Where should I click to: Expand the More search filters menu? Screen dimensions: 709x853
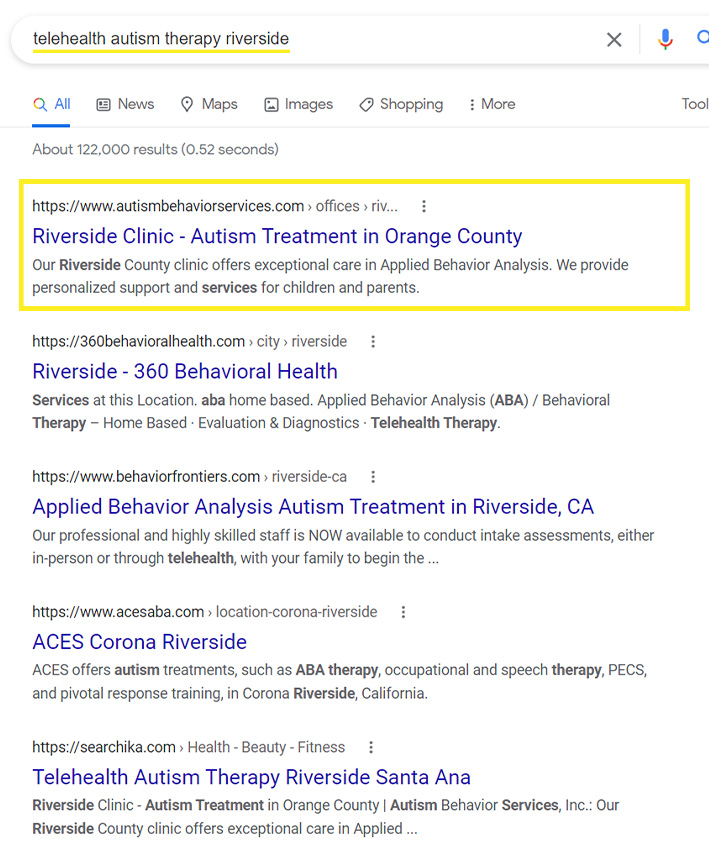[x=491, y=104]
